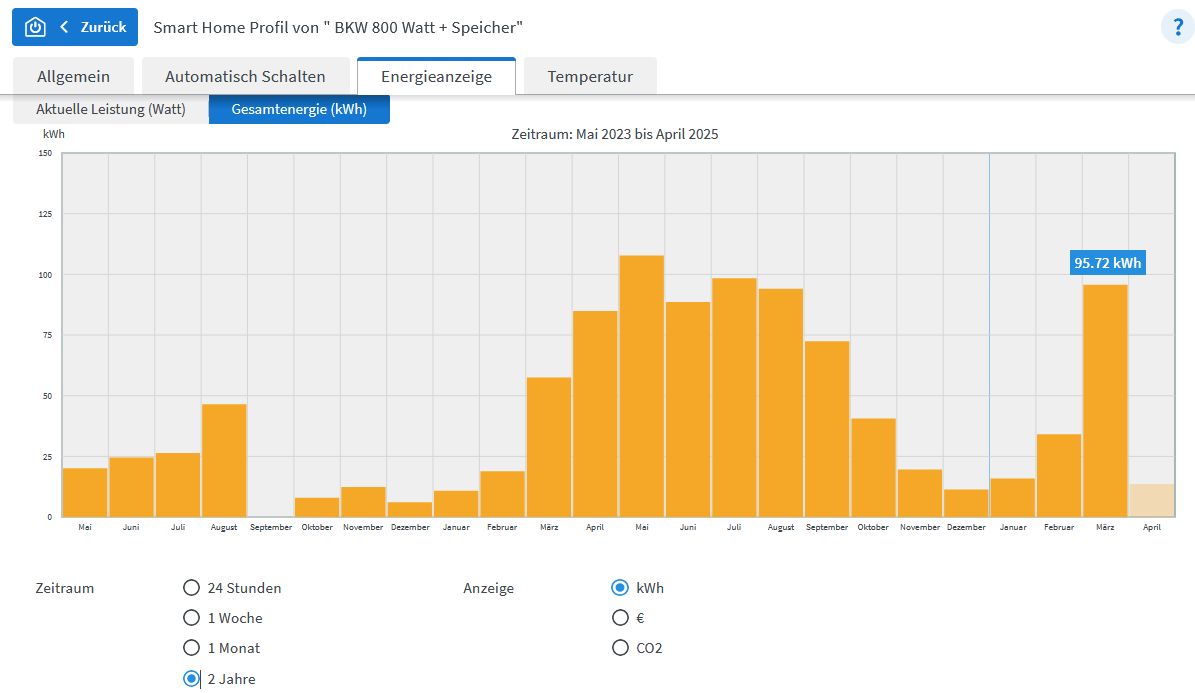
Task: Open the Automatisch Schalten tab
Action: pyautogui.click(x=245, y=76)
